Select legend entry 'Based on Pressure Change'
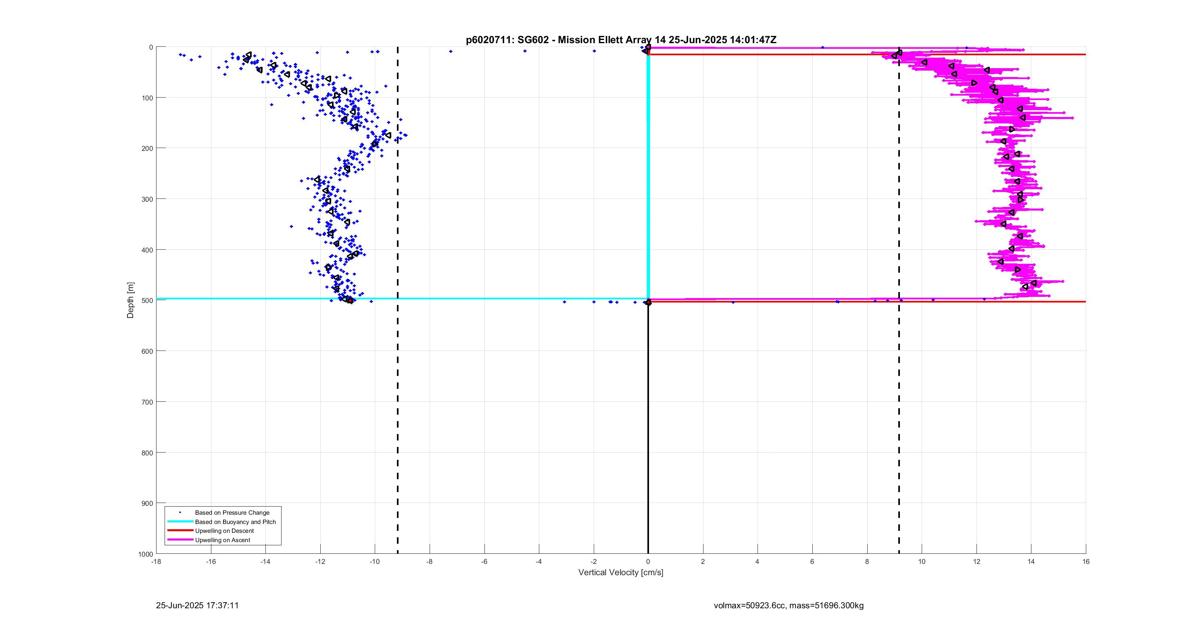Image resolution: width=1200 pixels, height=622 pixels. pyautogui.click(x=232, y=512)
